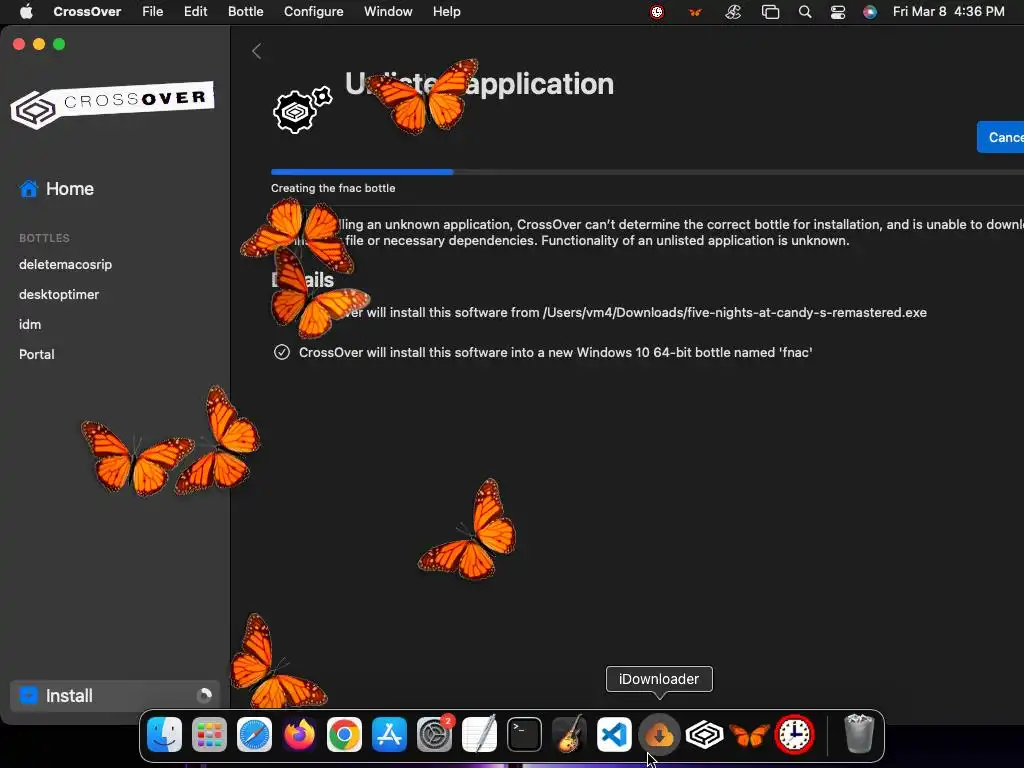Click the Stage Manager windows menu bar icon
This screenshot has height=768, width=1024.
click(771, 12)
